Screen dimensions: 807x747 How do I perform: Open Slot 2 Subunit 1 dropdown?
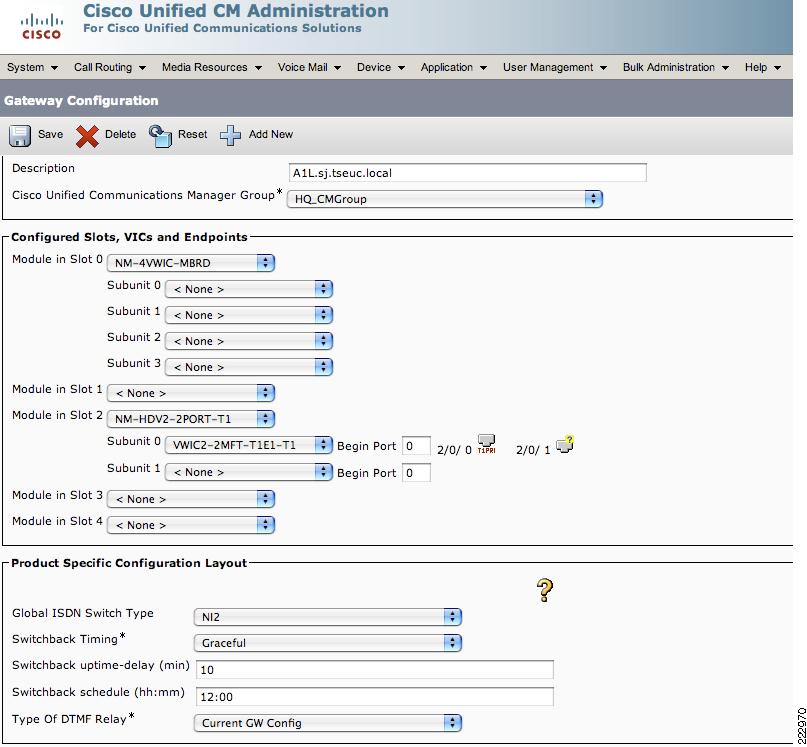249,472
